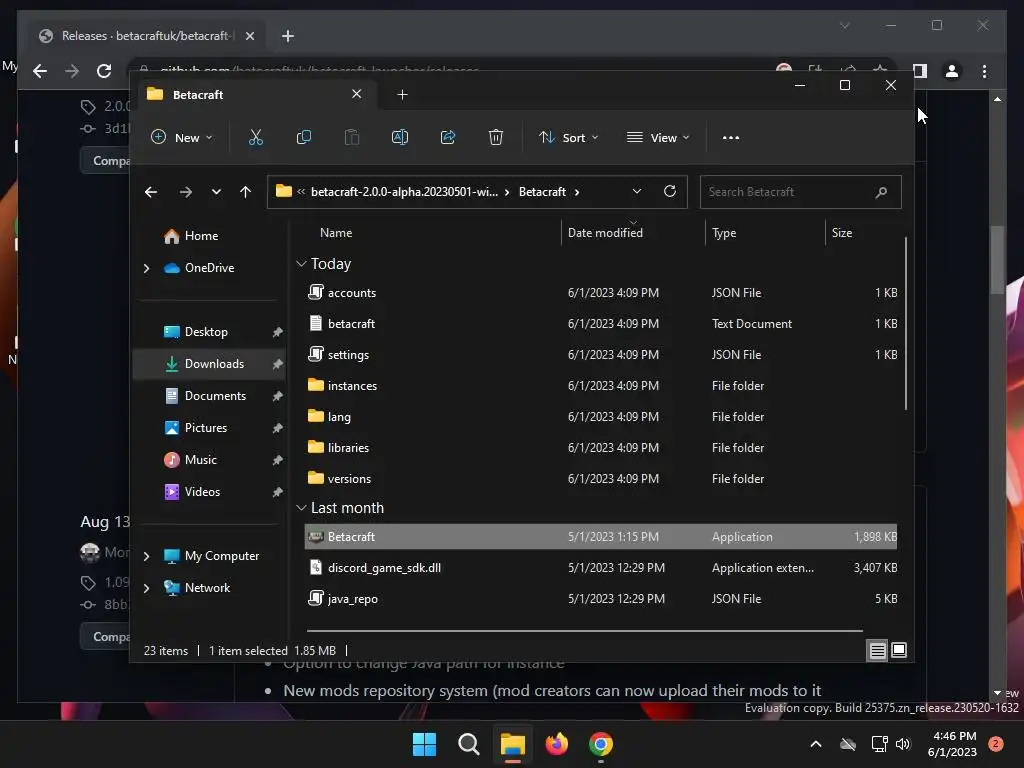Open a new Chrome tab
Viewport: 1024px width, 768px height.
(288, 36)
